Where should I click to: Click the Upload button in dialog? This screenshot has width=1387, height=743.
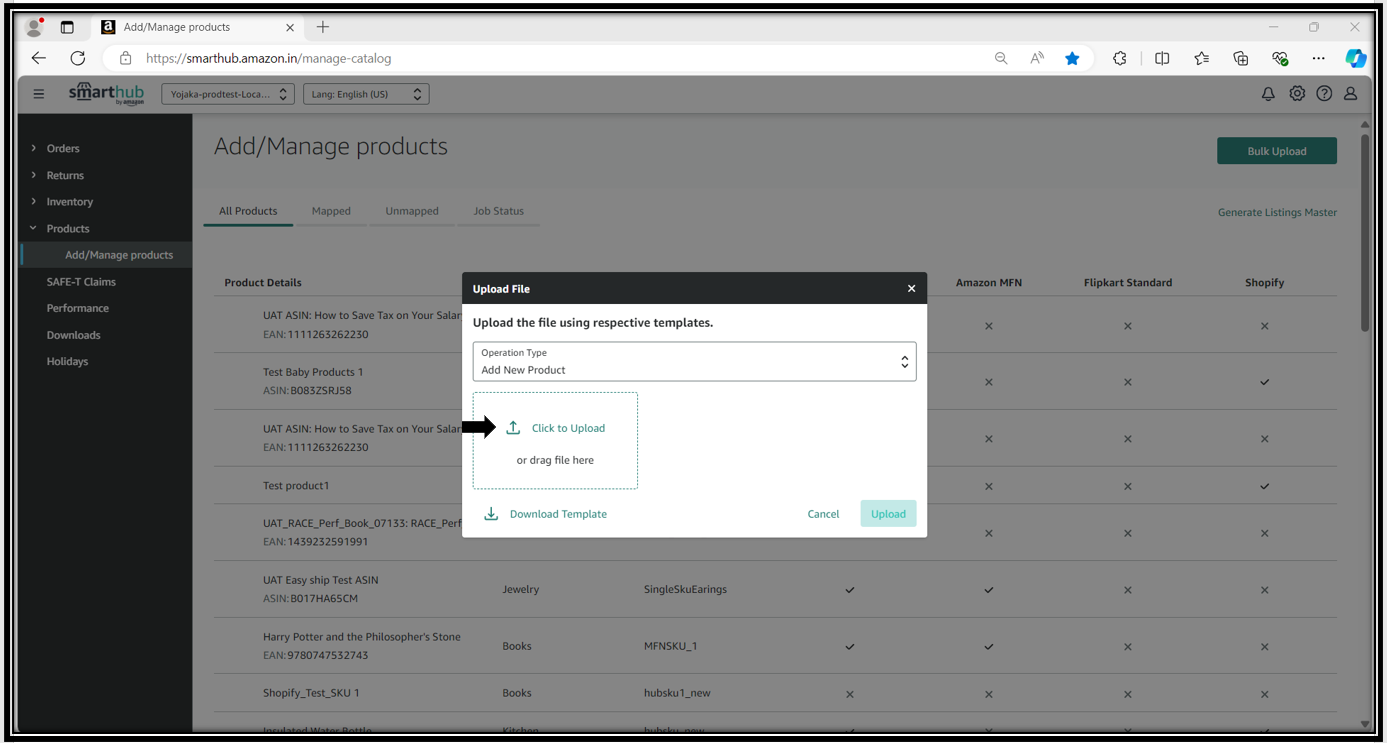[888, 514]
